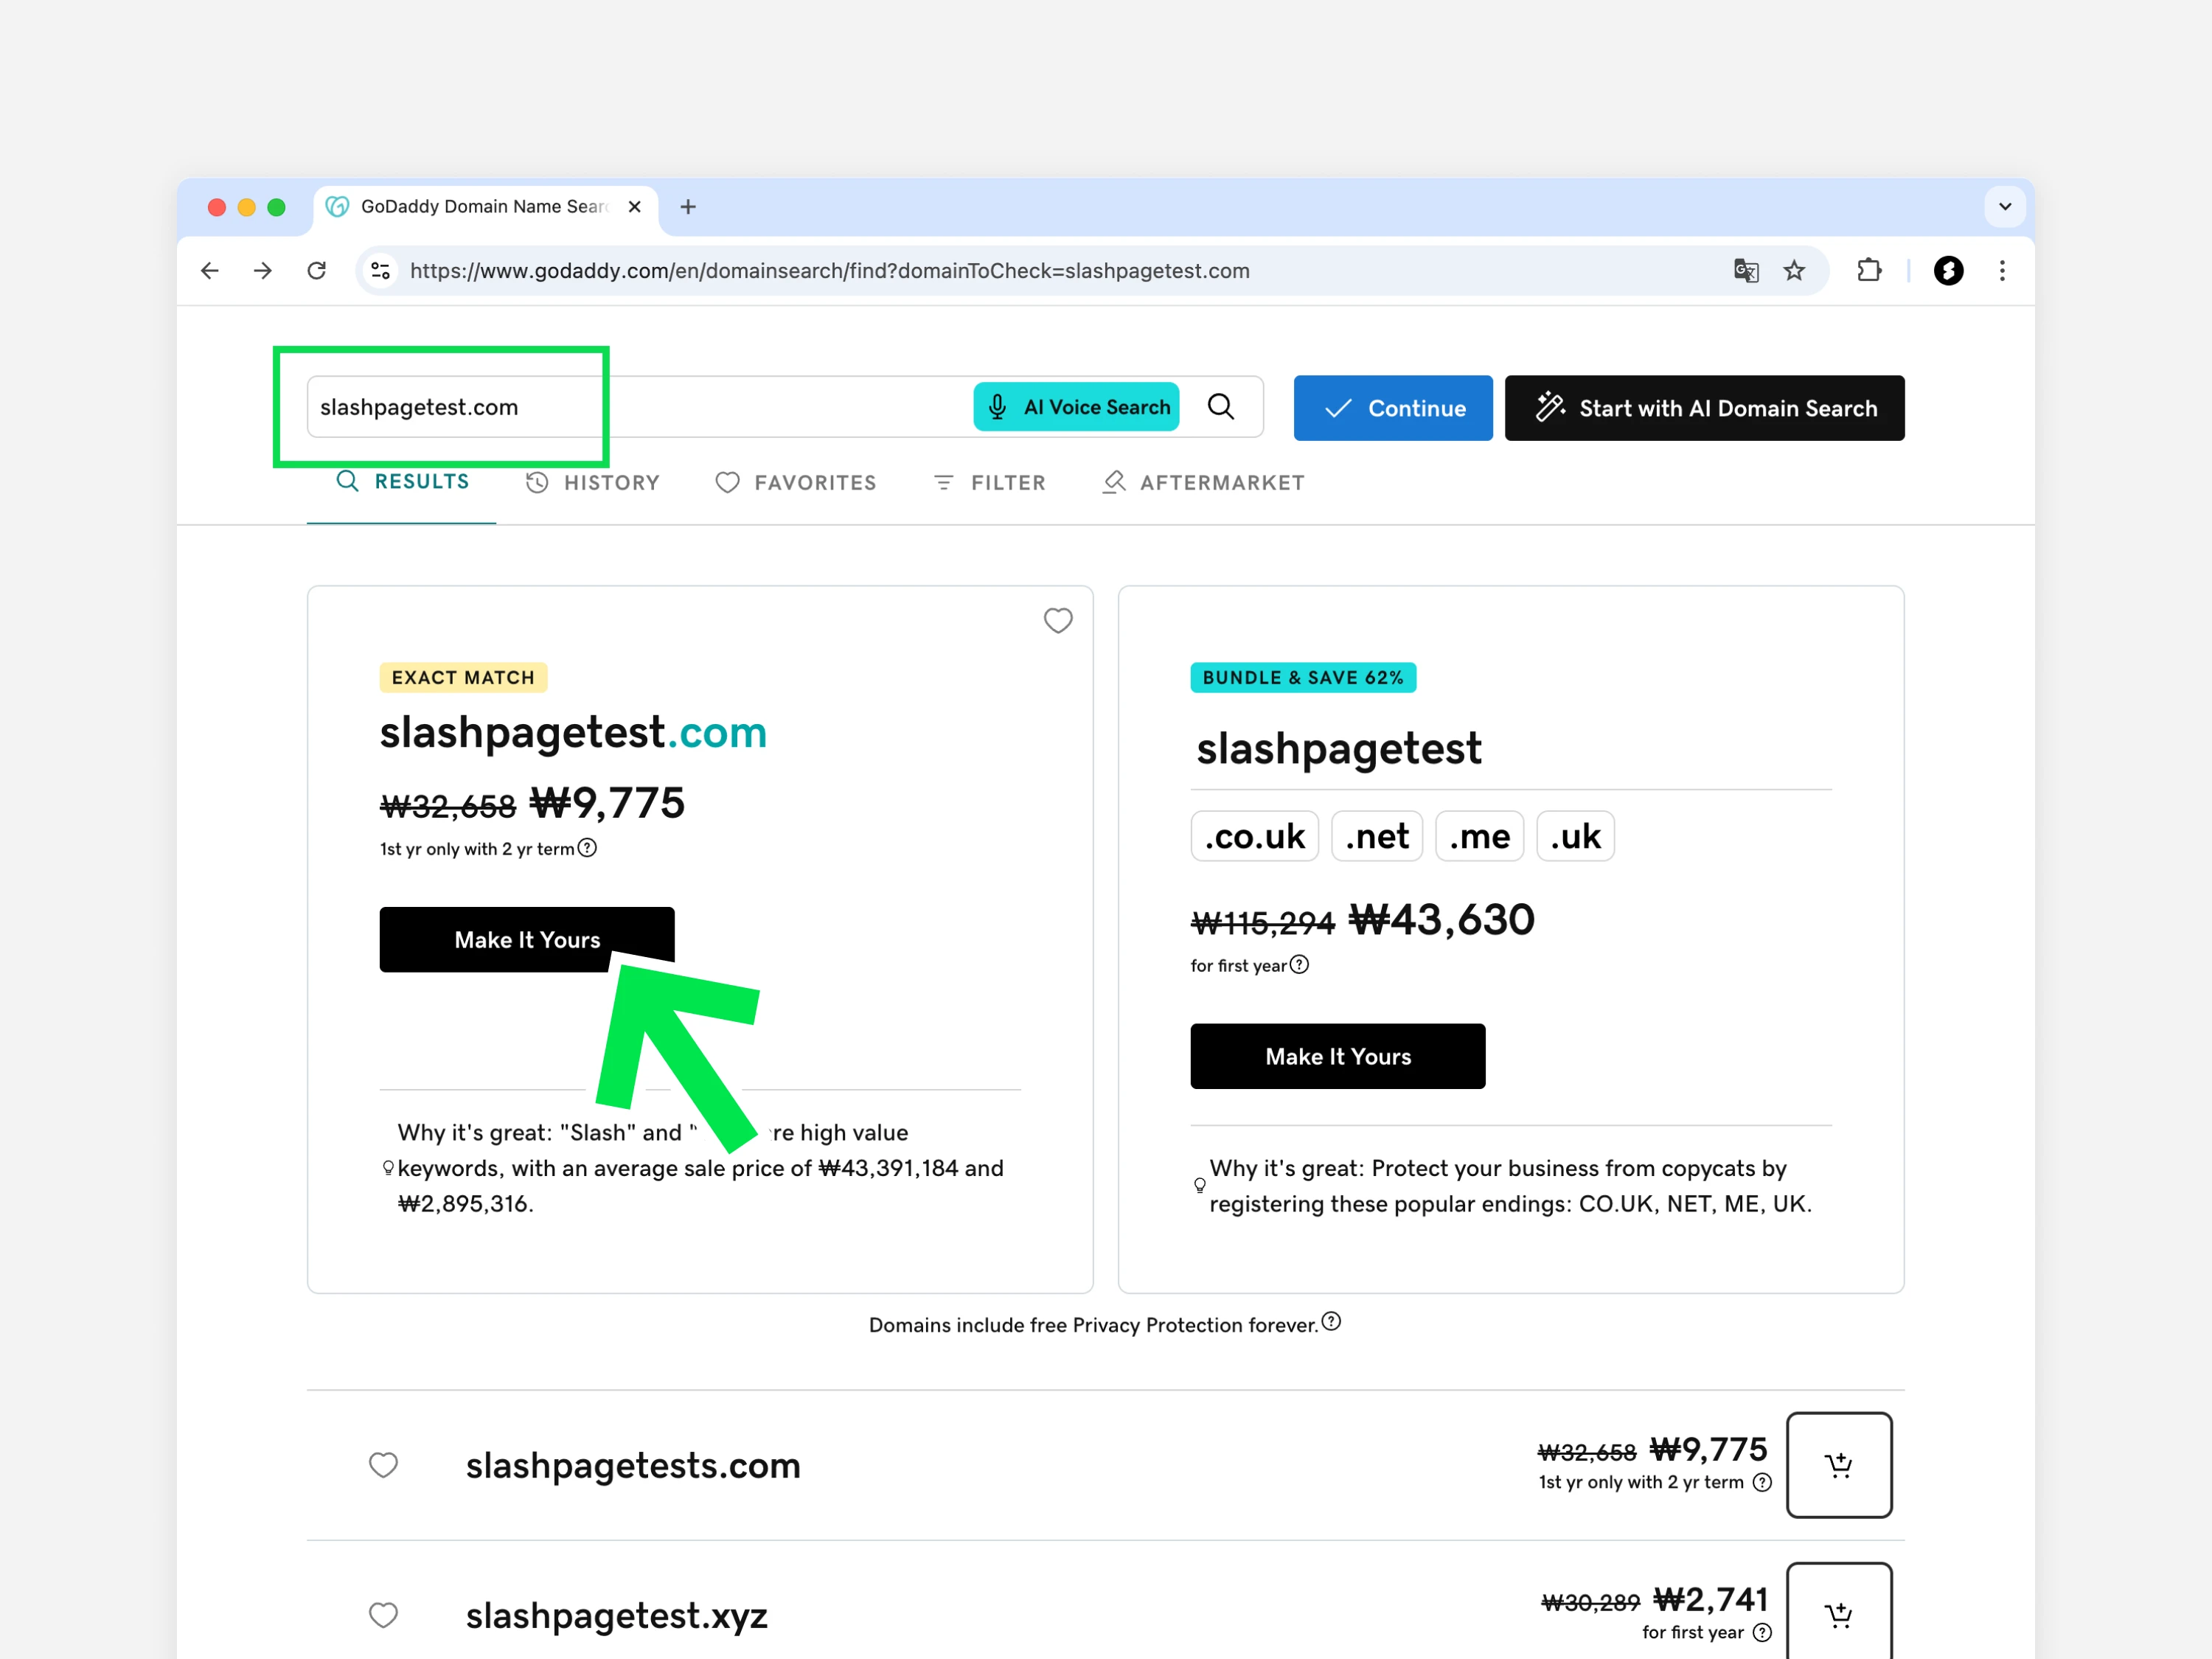Open Privacy Protection info icon
2212x1659 pixels.
click(1331, 1322)
